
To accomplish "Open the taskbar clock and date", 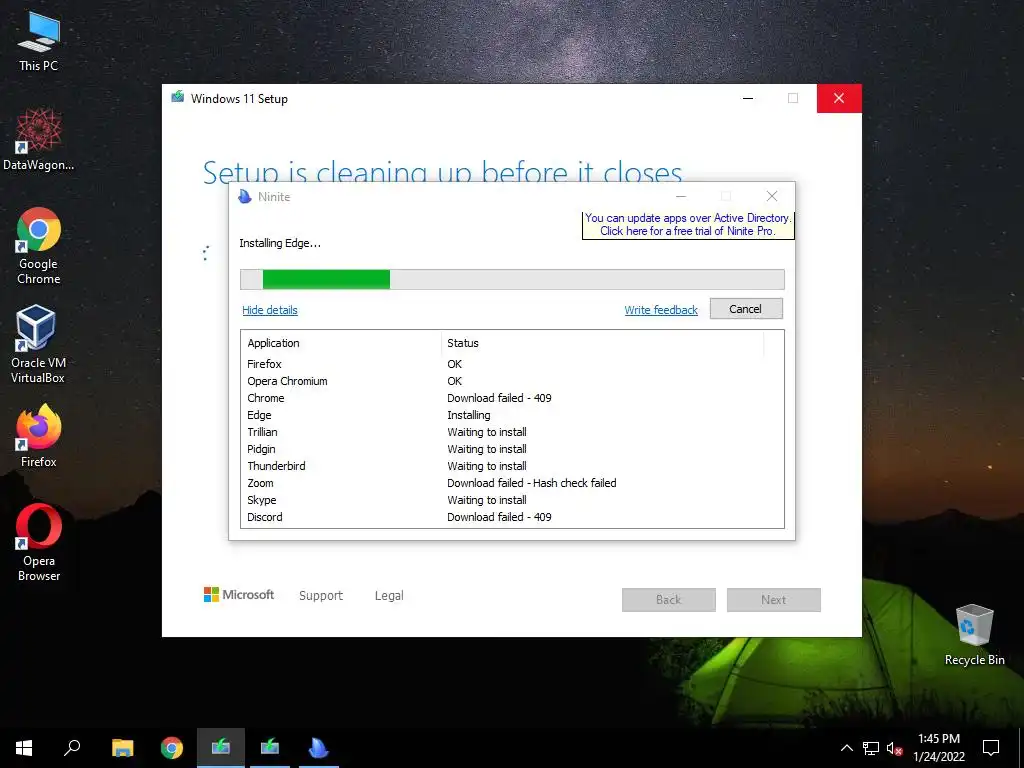I will point(939,748).
